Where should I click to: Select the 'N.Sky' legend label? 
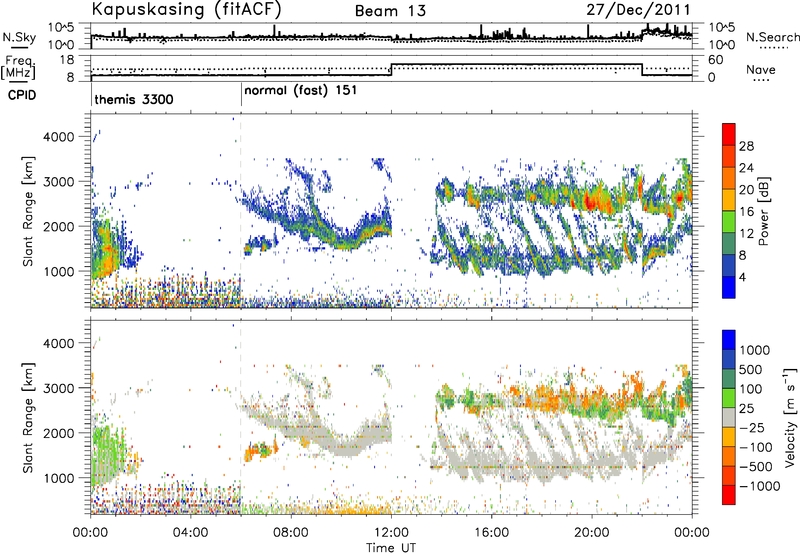[19, 37]
